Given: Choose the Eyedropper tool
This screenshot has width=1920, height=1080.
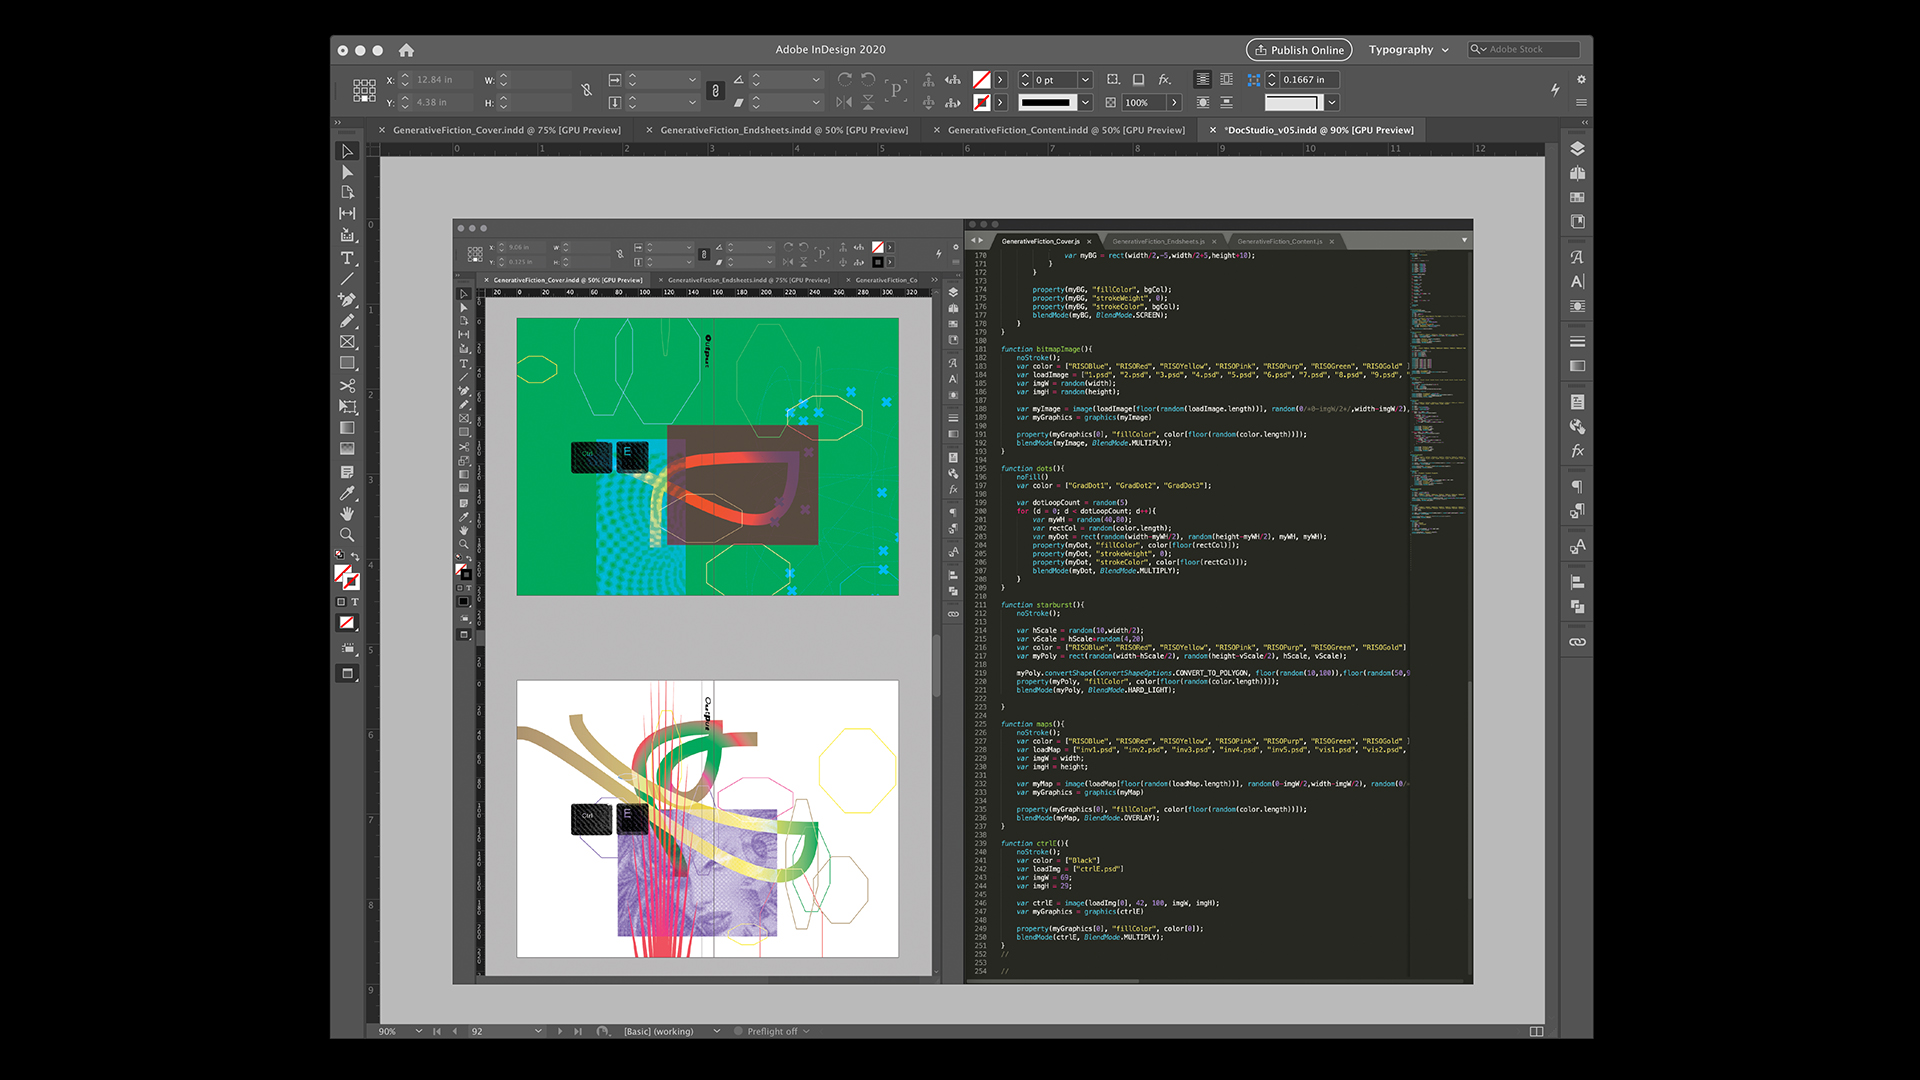Looking at the screenshot, I should coord(347,493).
